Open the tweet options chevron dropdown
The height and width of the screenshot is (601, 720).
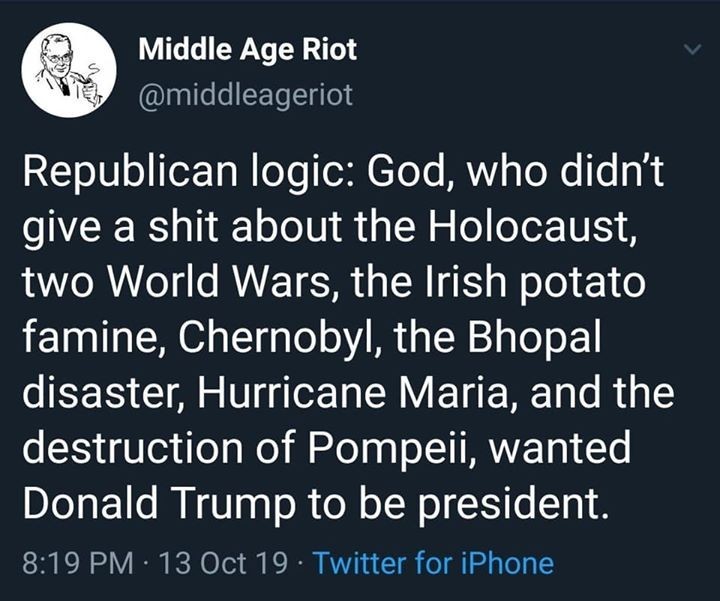[x=690, y=49]
